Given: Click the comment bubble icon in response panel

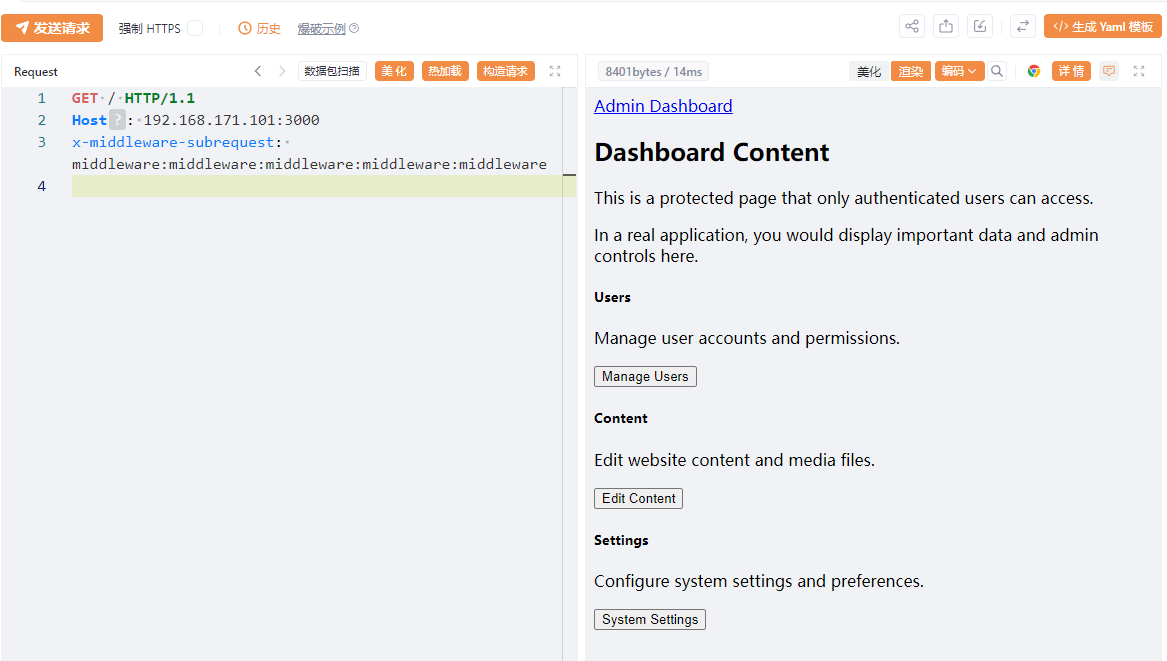Looking at the screenshot, I should pyautogui.click(x=1108, y=71).
